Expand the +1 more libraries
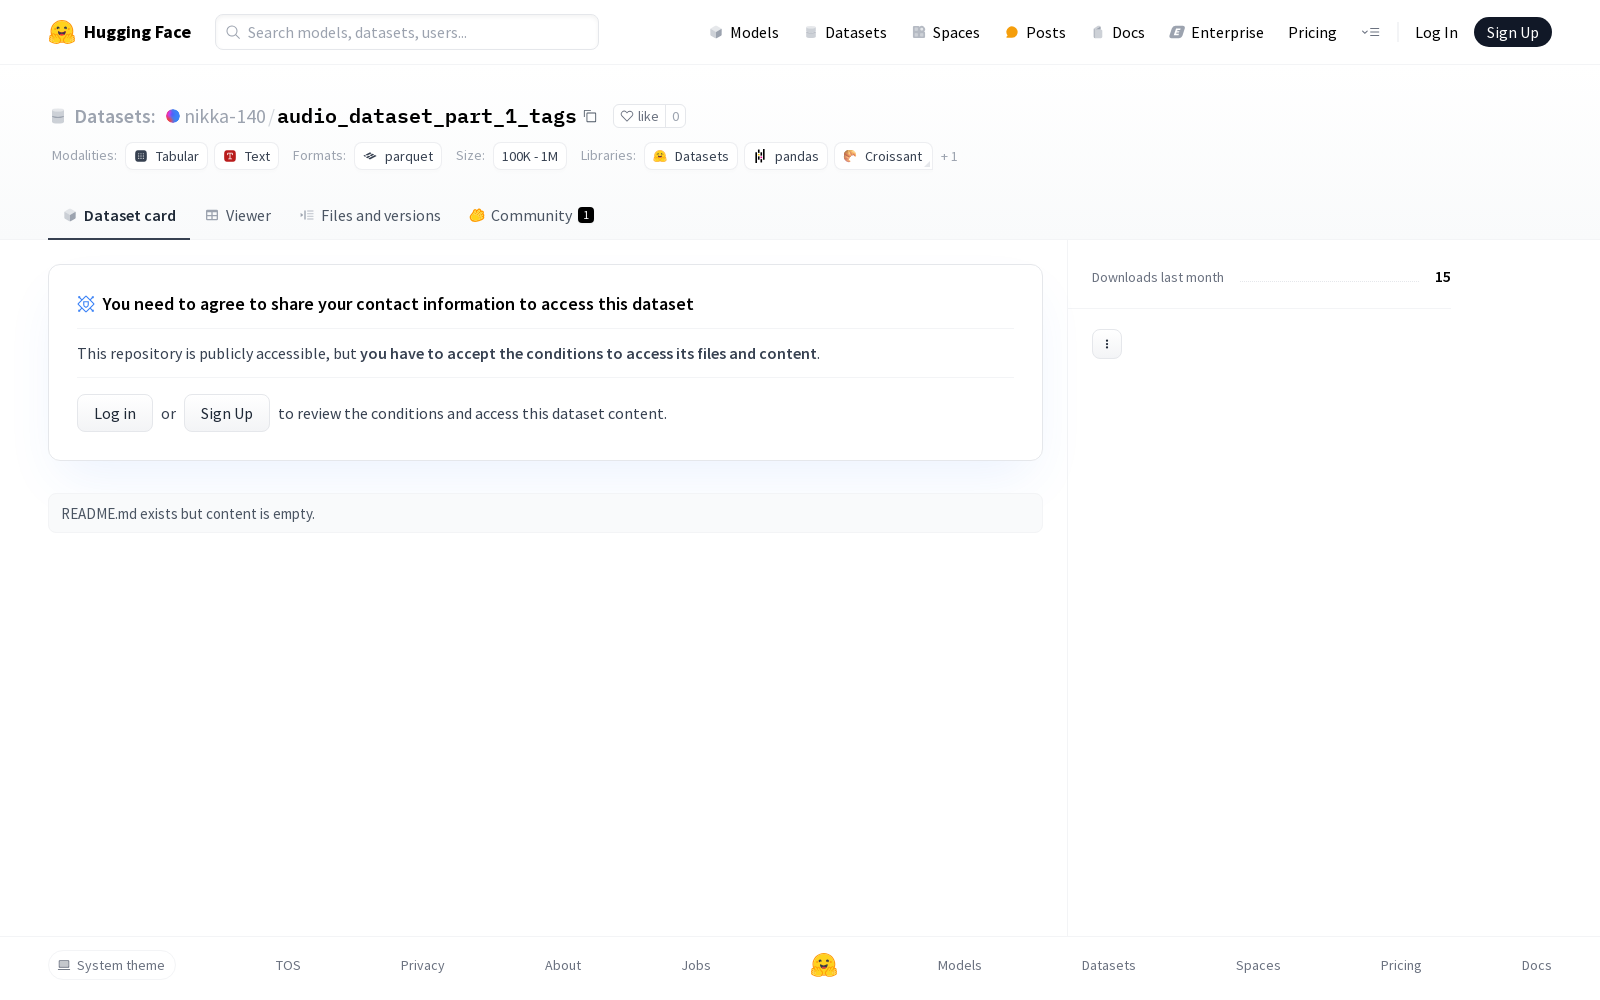Viewport: 1600px width, 1000px height. click(x=949, y=156)
